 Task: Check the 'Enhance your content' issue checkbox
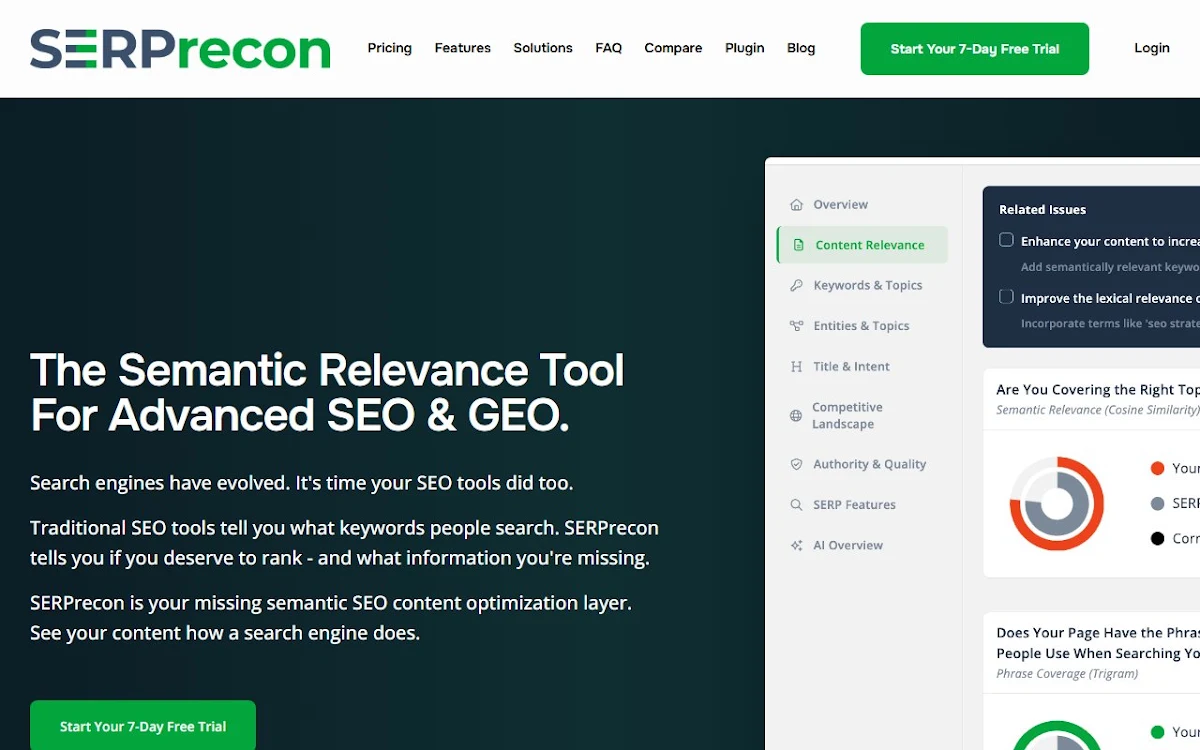(1006, 240)
